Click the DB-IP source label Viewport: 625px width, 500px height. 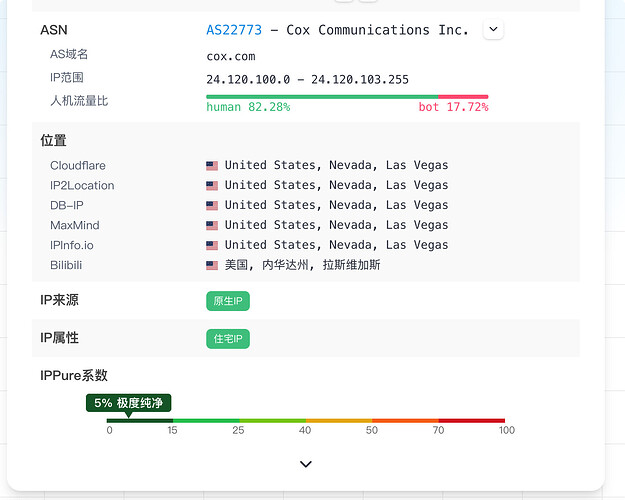[x=67, y=205]
